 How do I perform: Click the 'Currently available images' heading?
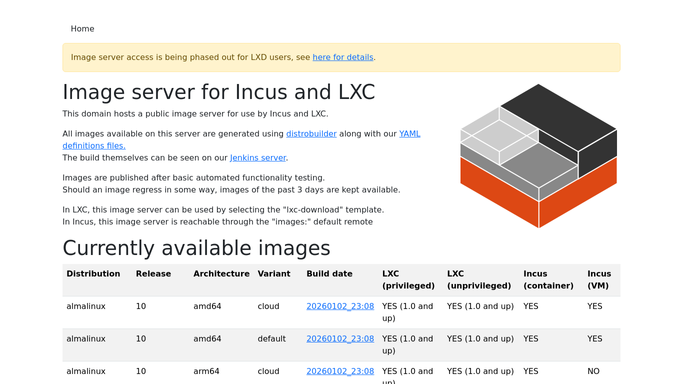pos(196,248)
